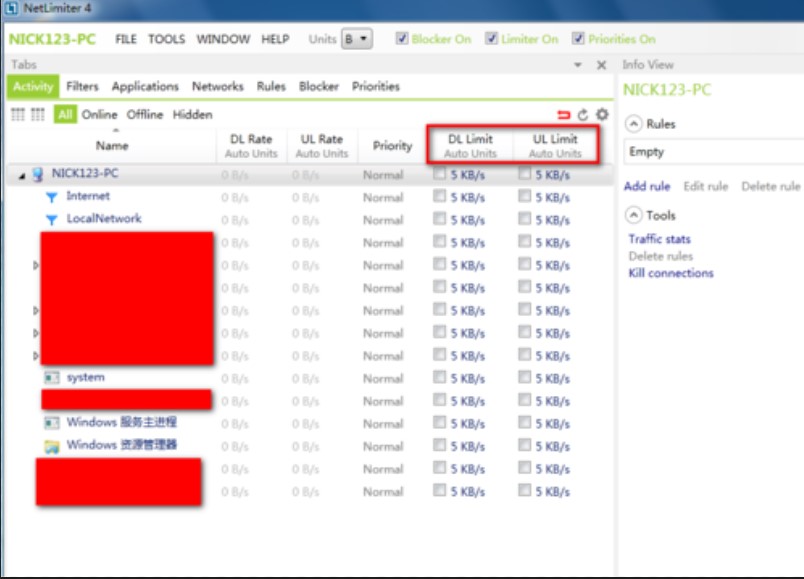
Task: Open the Units dropdown
Action: [x=356, y=39]
